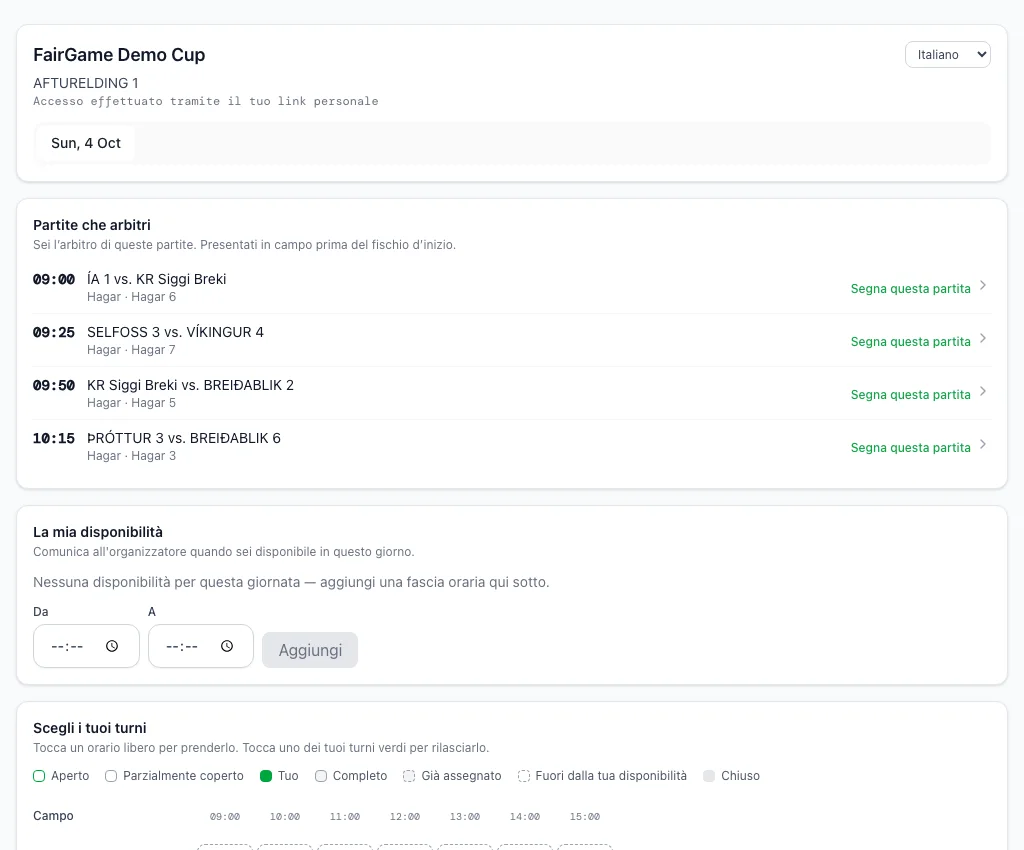
Task: Click the Completo legend swatch
Action: pos(321,776)
